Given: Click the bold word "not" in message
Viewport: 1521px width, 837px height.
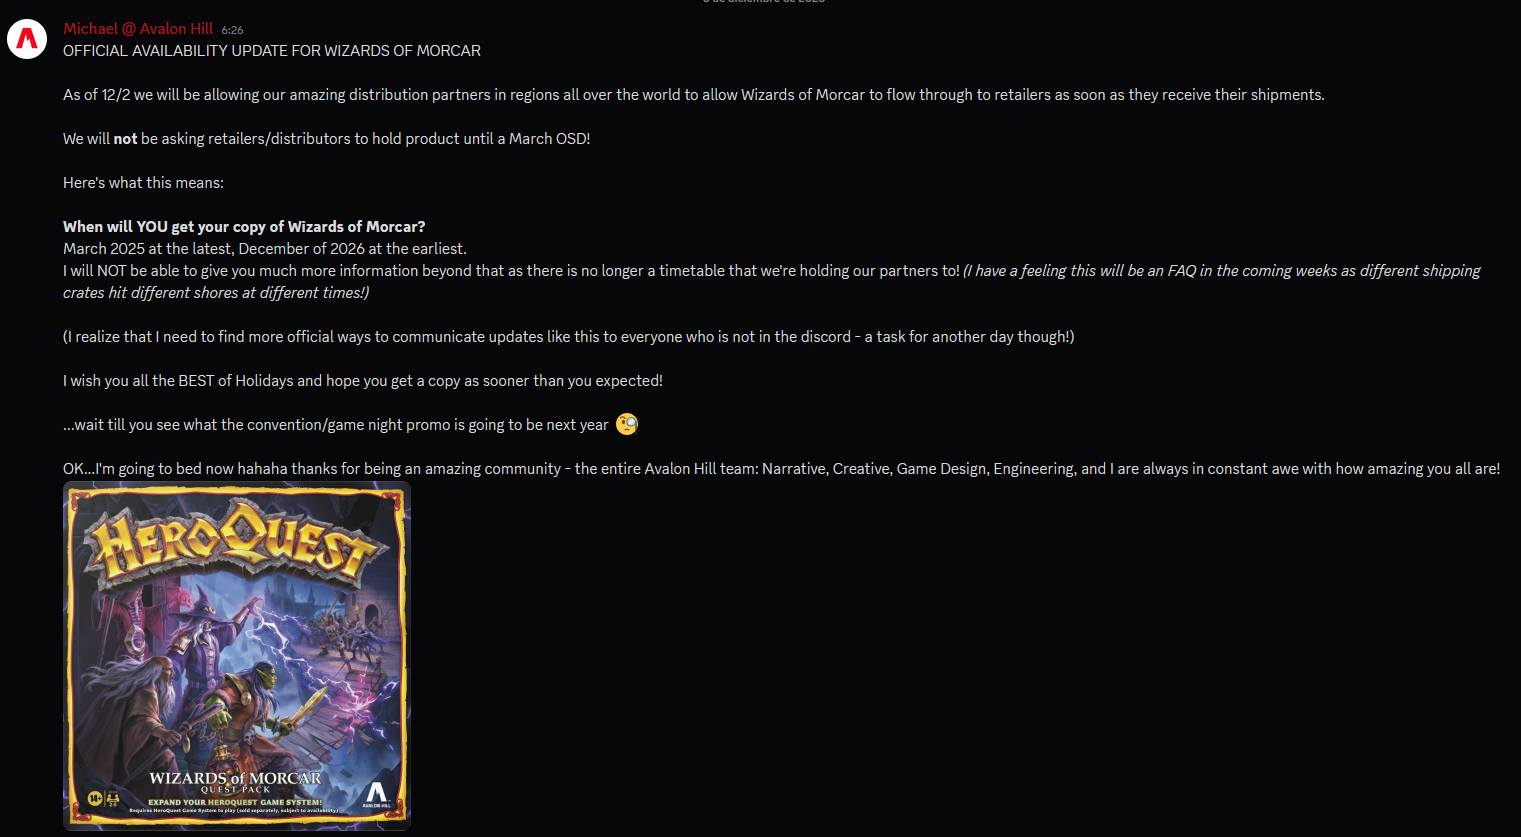Looking at the screenshot, I should click(125, 139).
